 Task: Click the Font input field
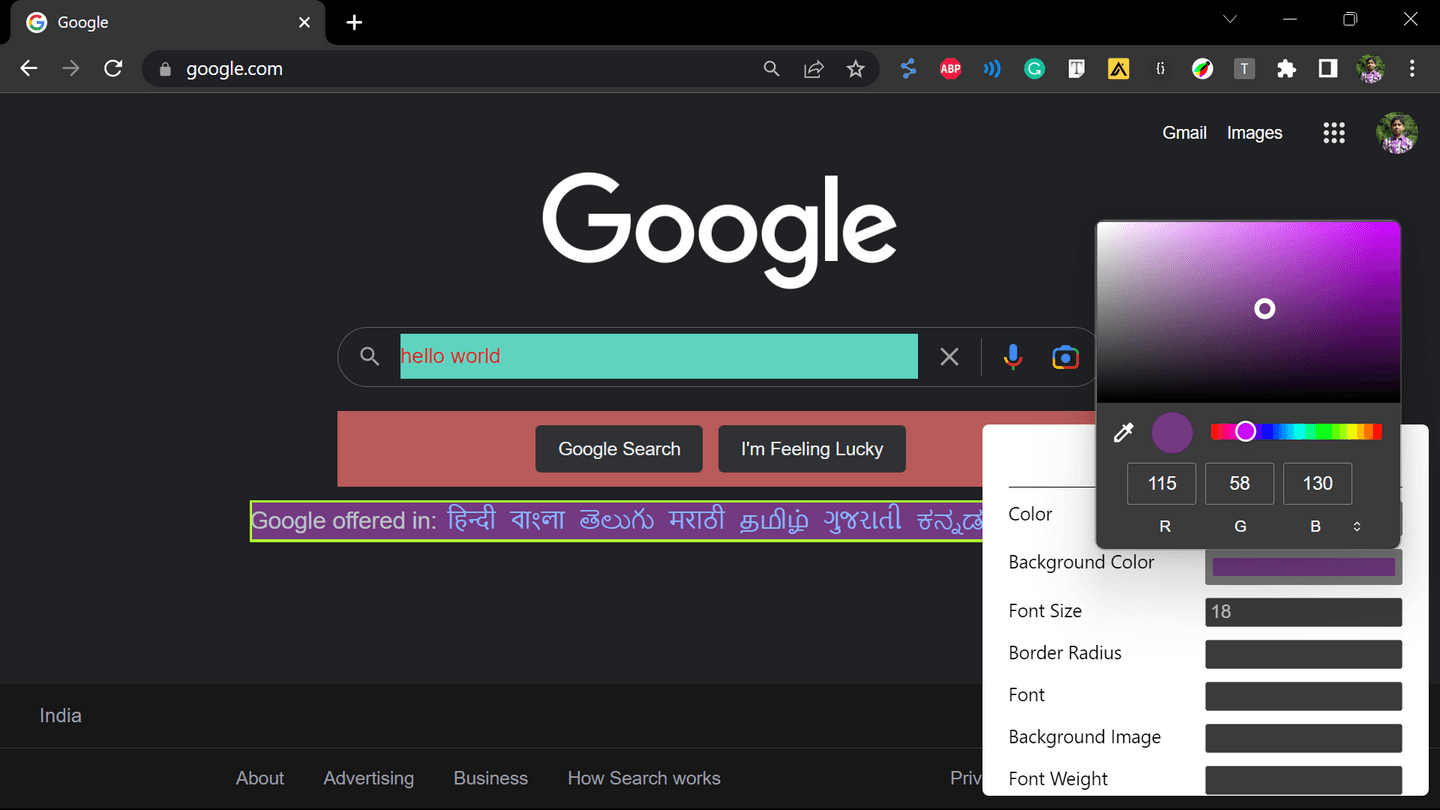click(x=1304, y=696)
